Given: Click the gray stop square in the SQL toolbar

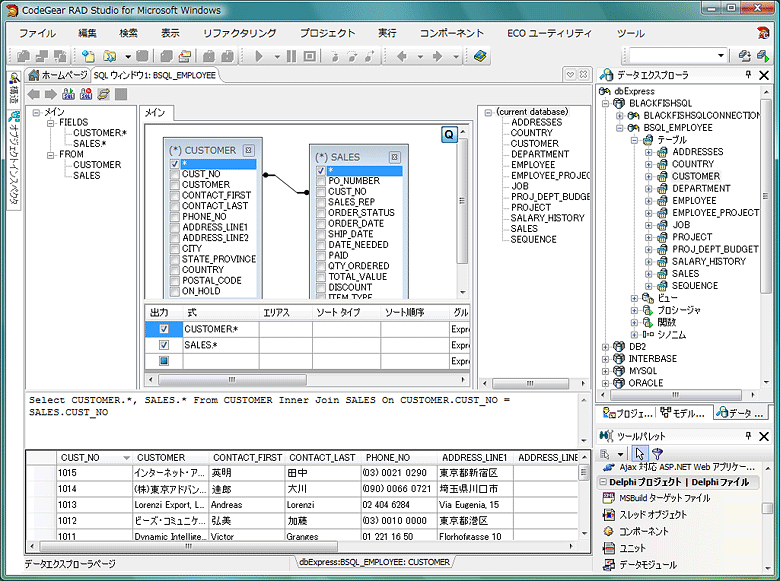Looking at the screenshot, I should 121,94.
